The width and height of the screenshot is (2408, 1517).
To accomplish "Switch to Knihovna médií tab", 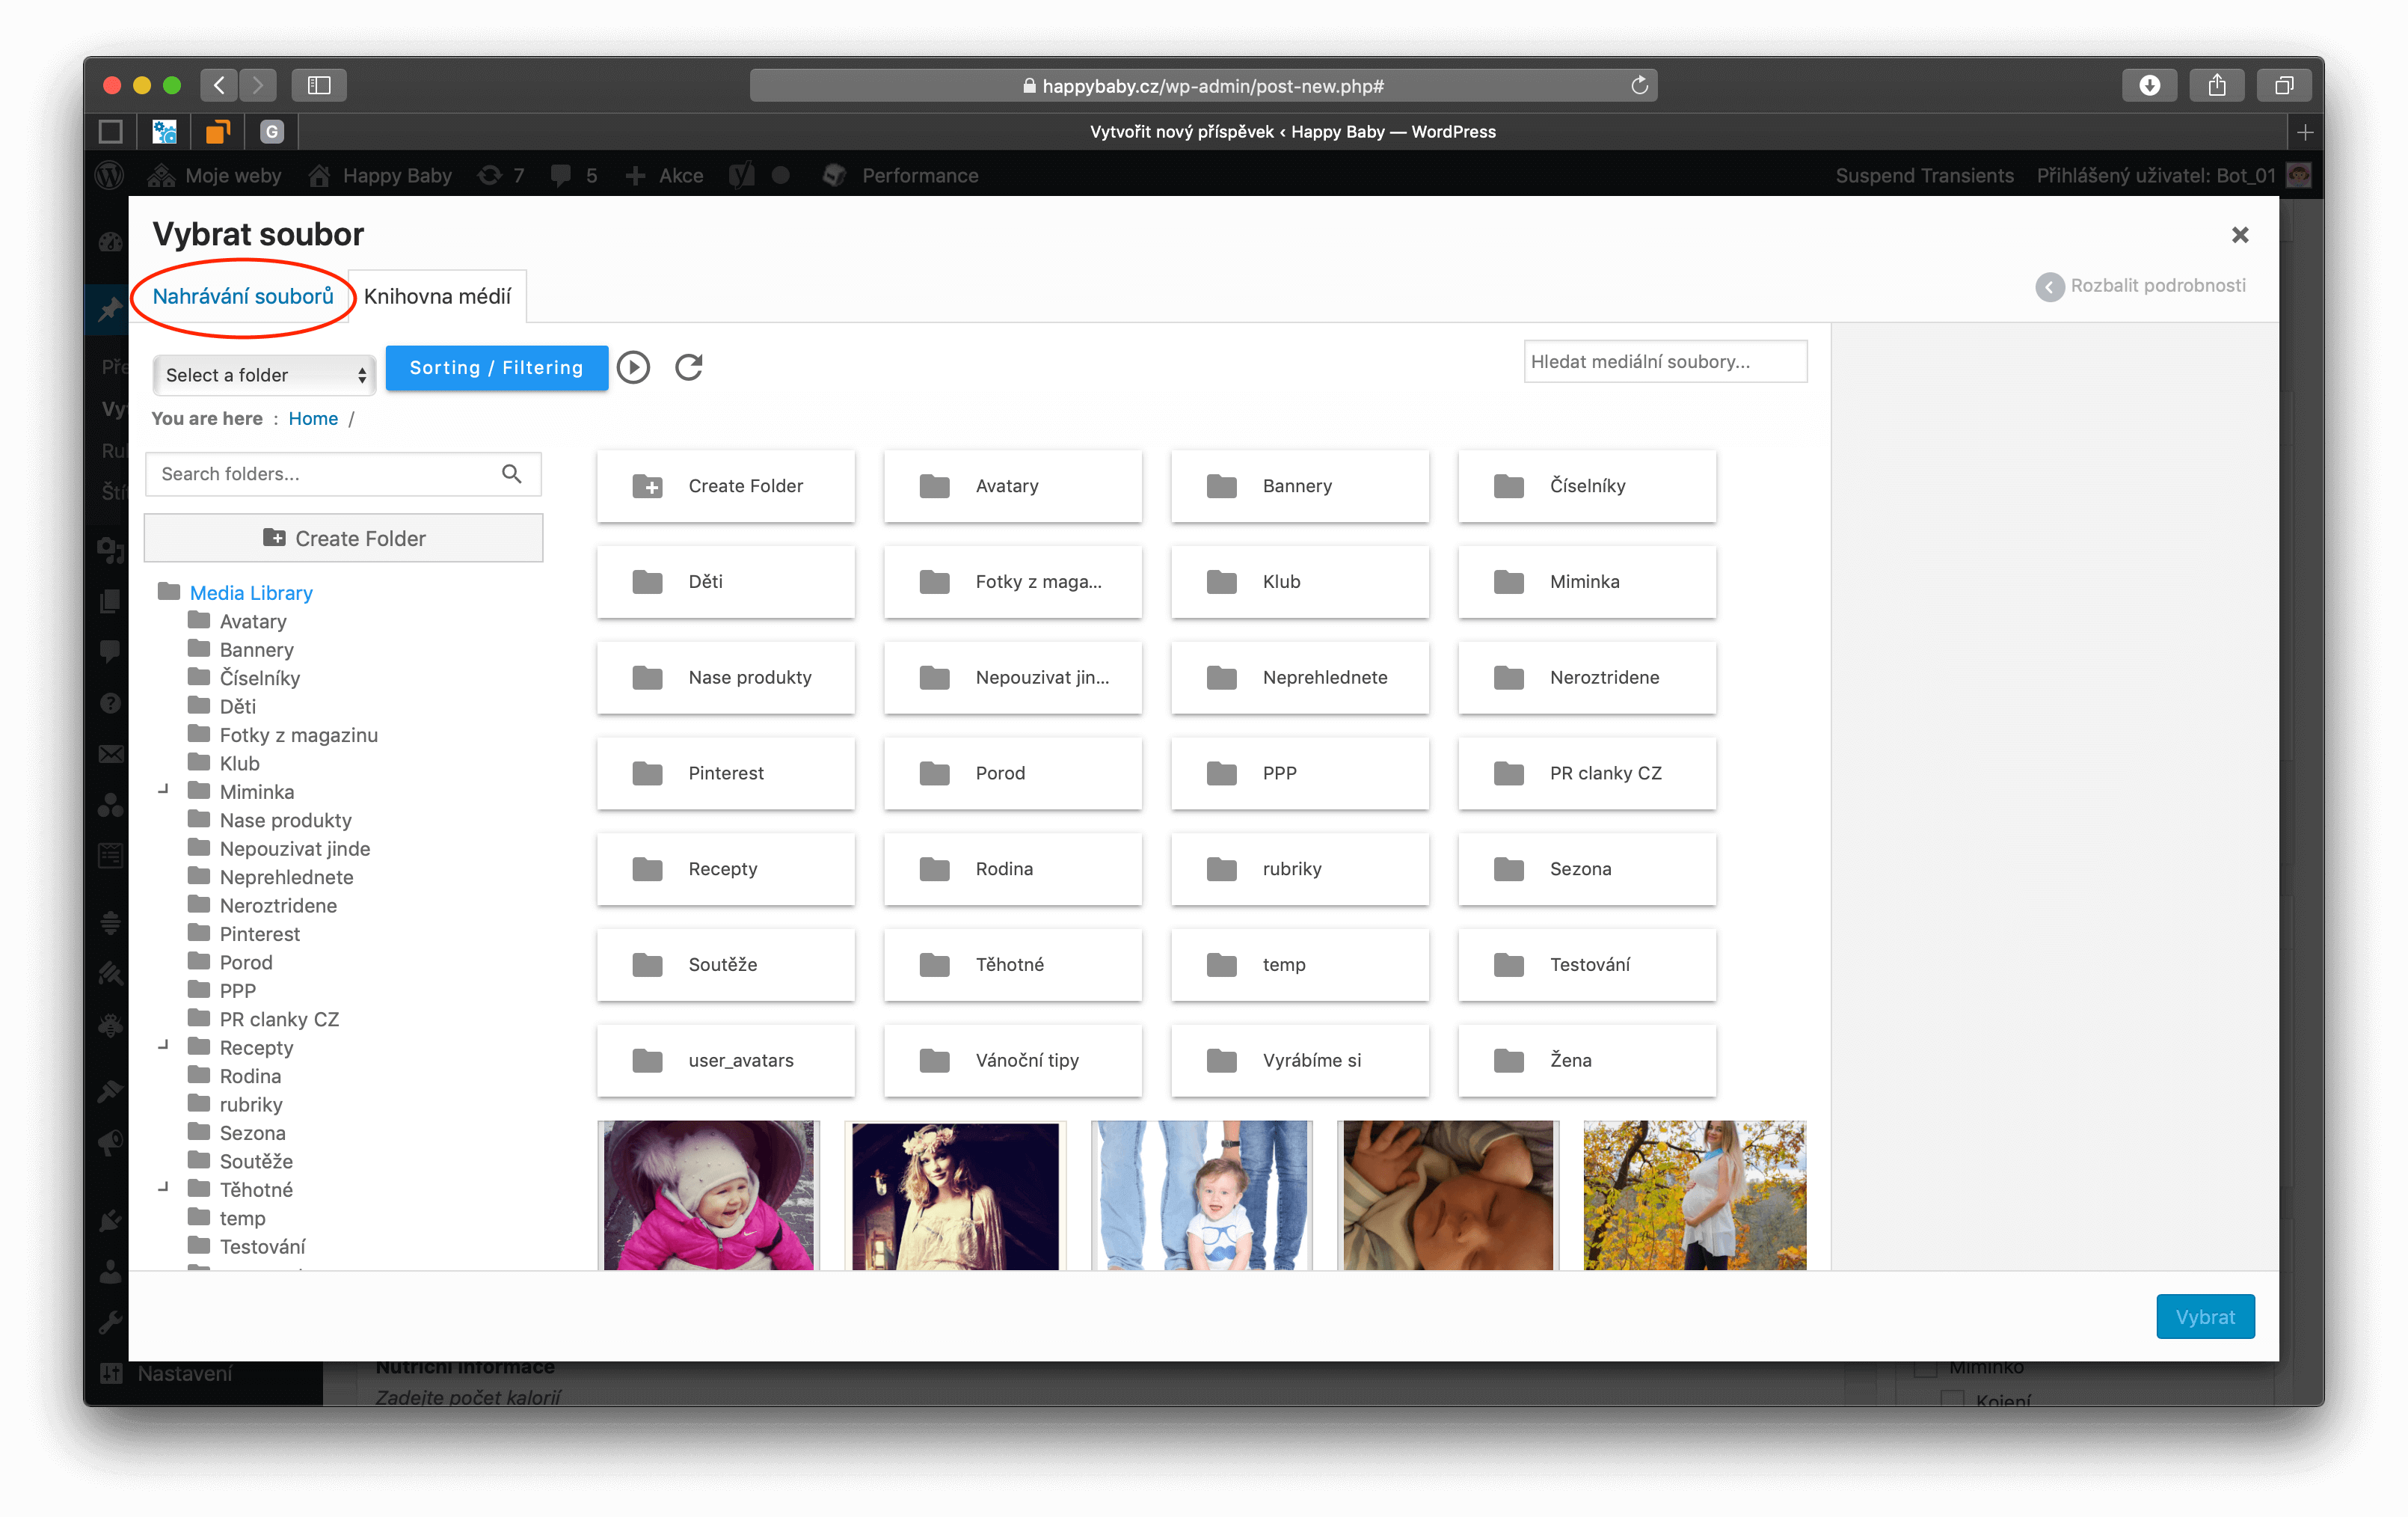I will [x=437, y=296].
